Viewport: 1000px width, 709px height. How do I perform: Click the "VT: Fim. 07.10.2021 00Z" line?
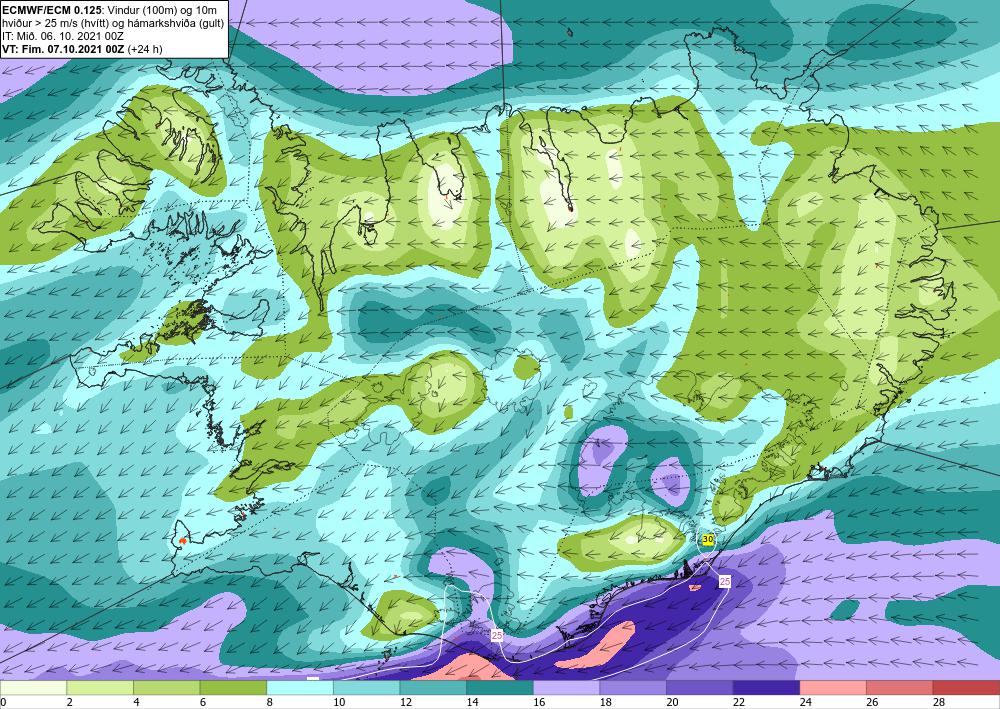tap(64, 48)
